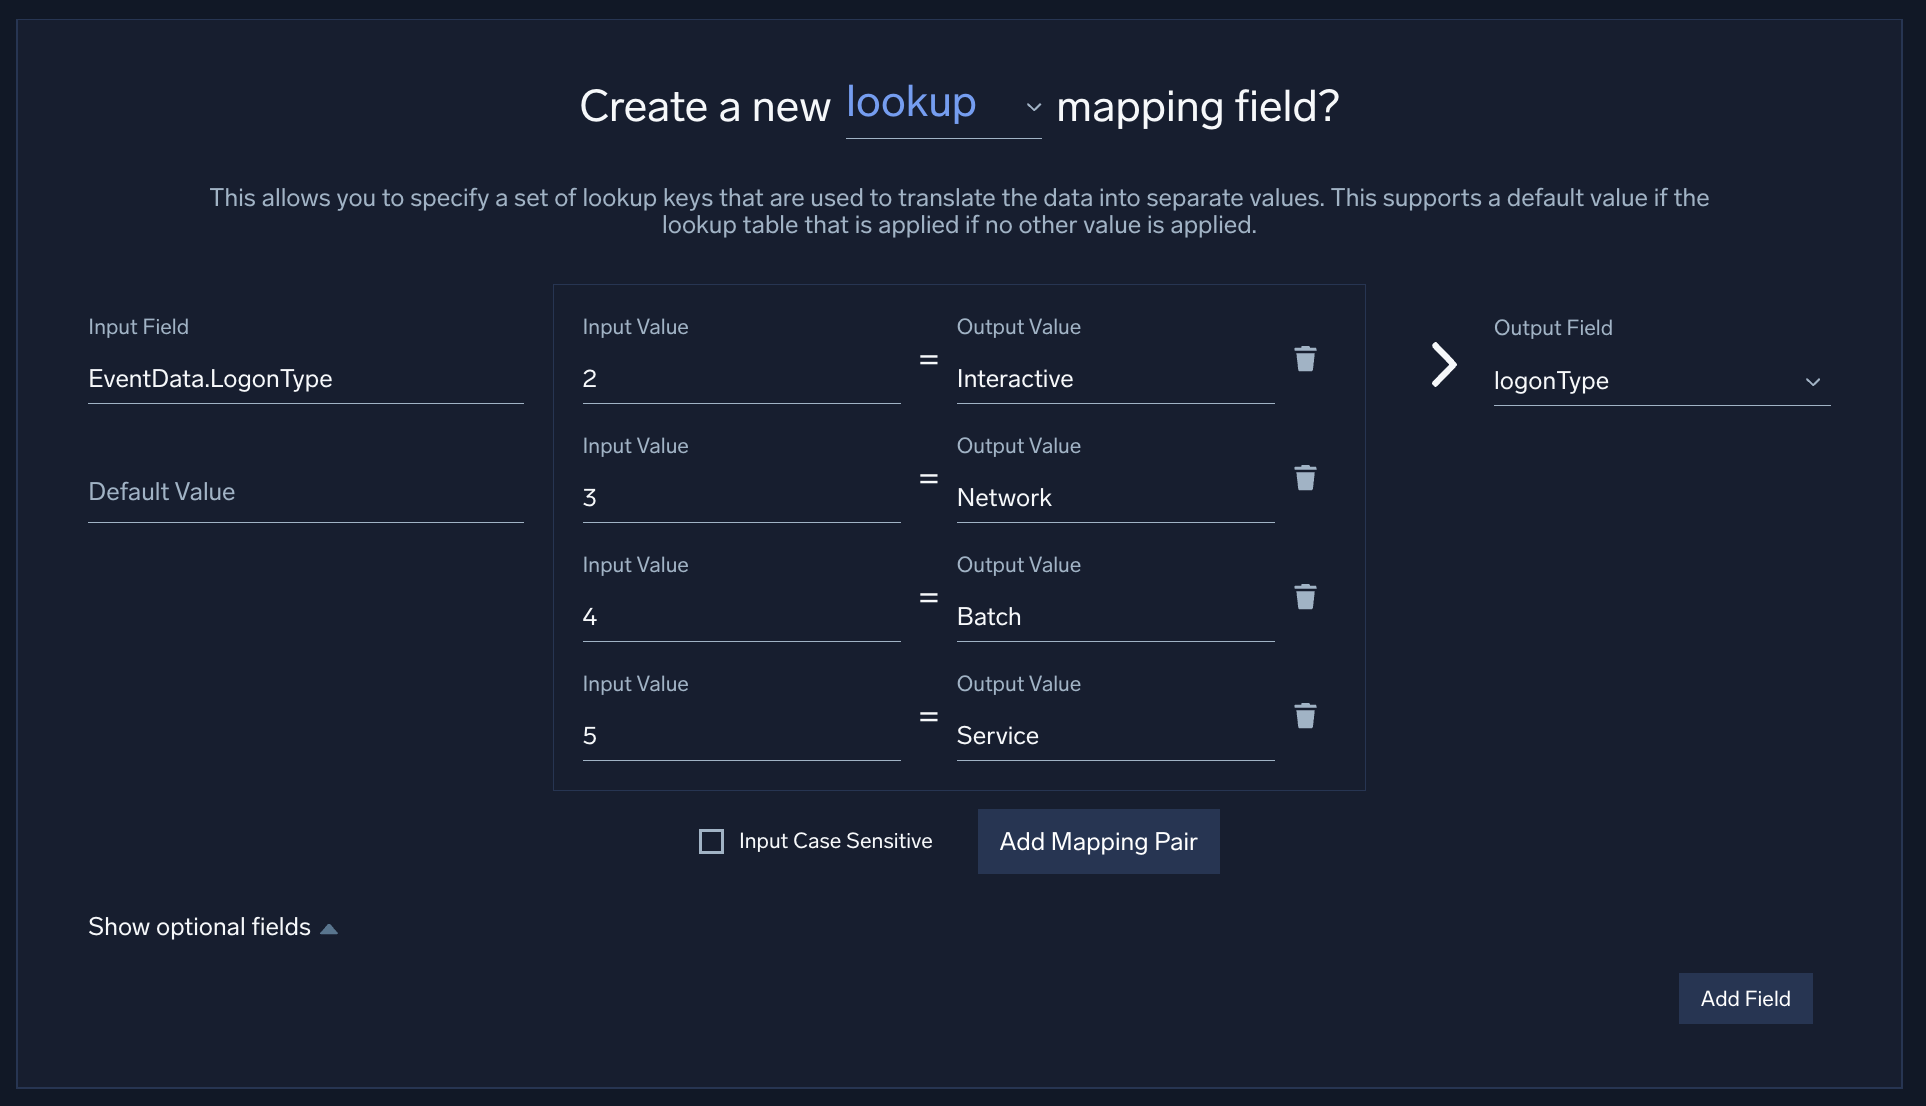The image size is (1926, 1106).
Task: Enable Input Case Sensitive
Action: (x=710, y=841)
